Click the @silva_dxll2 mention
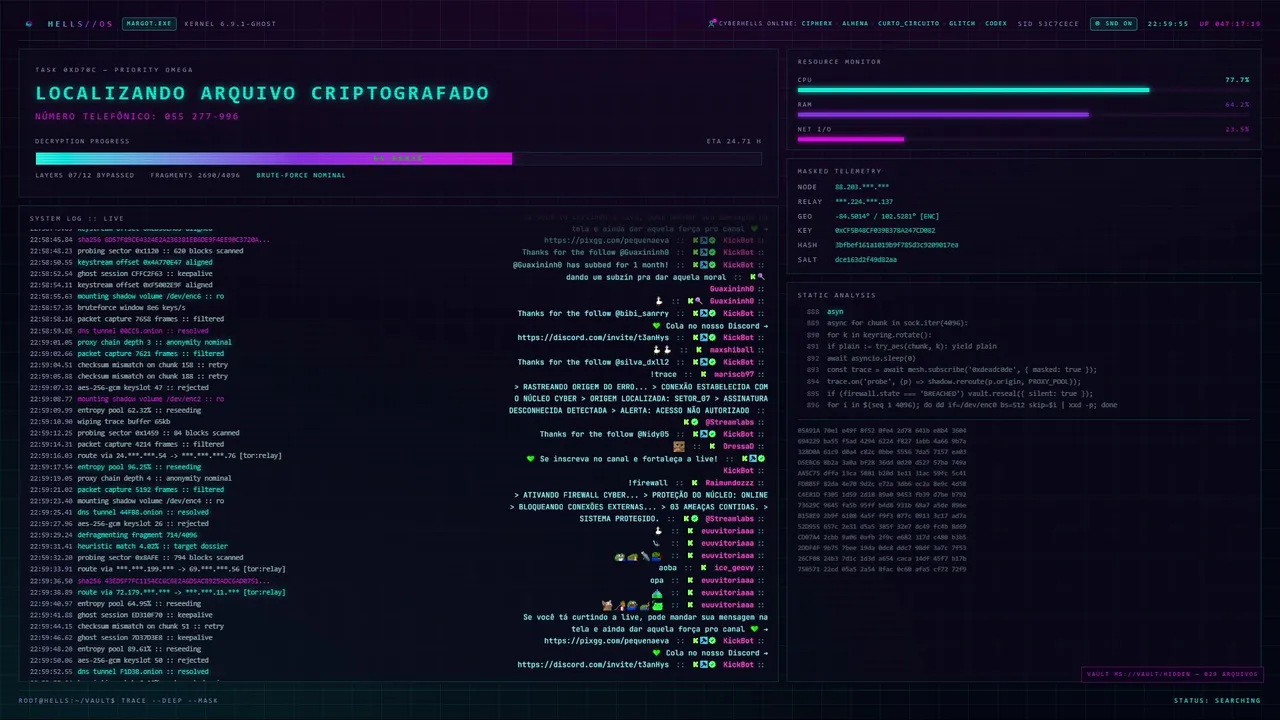The image size is (1280, 720). [x=642, y=362]
